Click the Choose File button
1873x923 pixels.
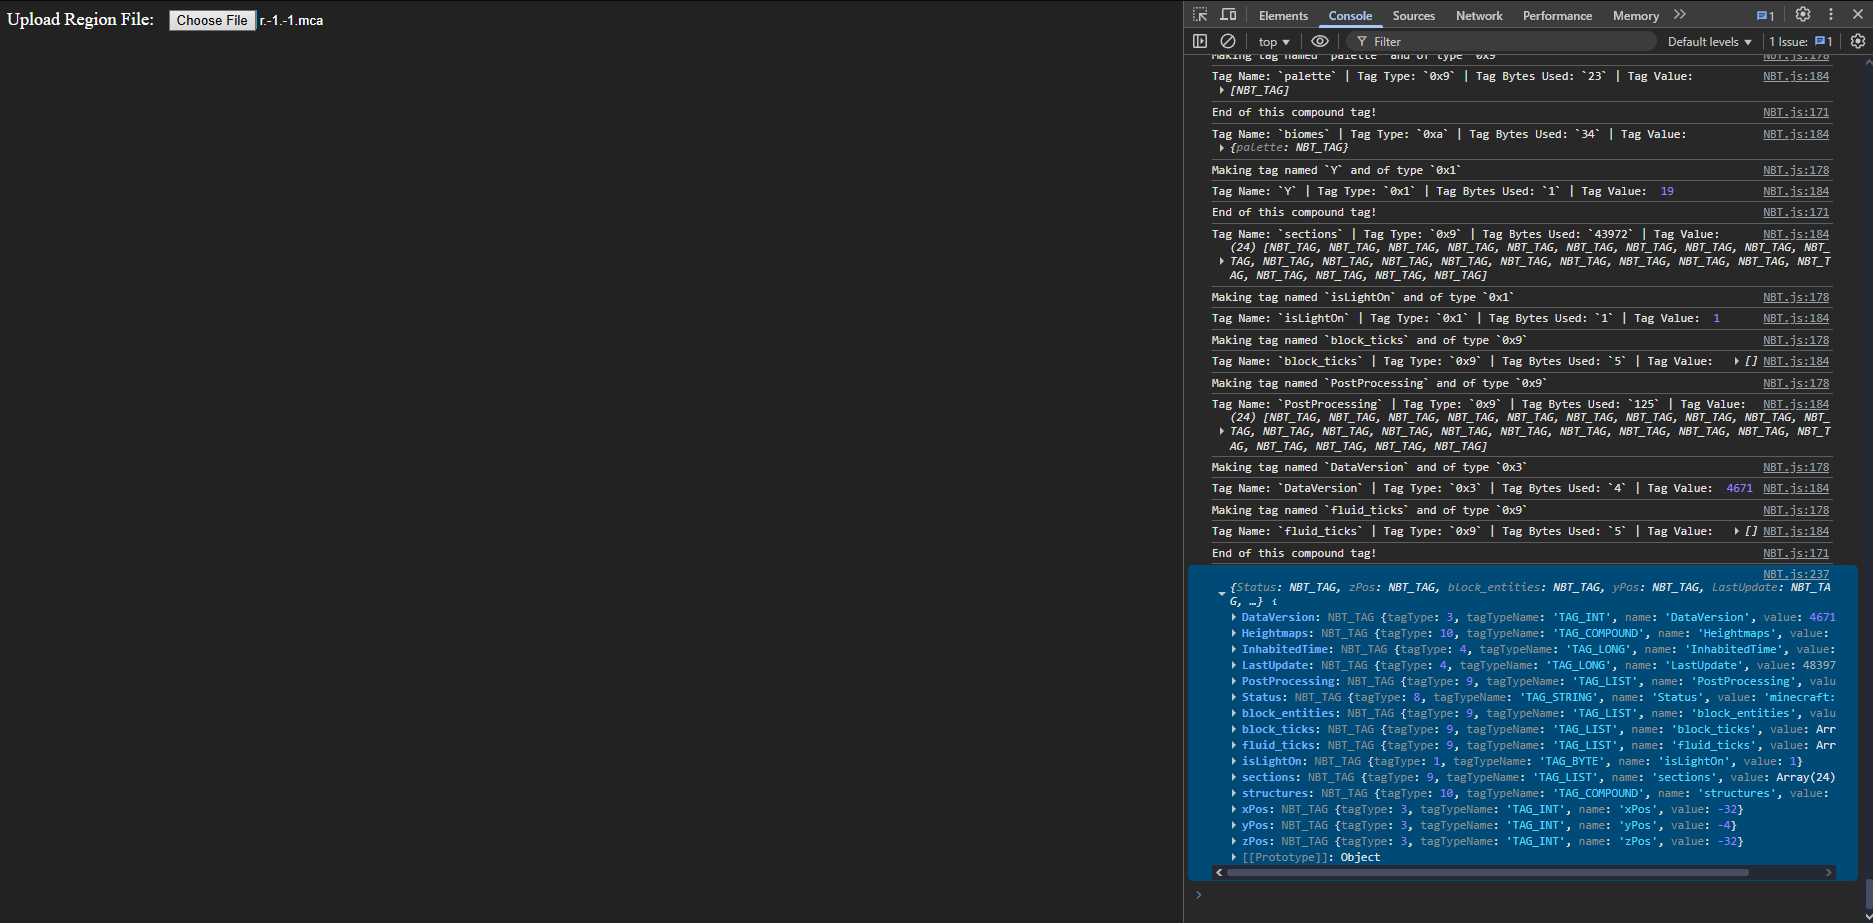tap(212, 20)
